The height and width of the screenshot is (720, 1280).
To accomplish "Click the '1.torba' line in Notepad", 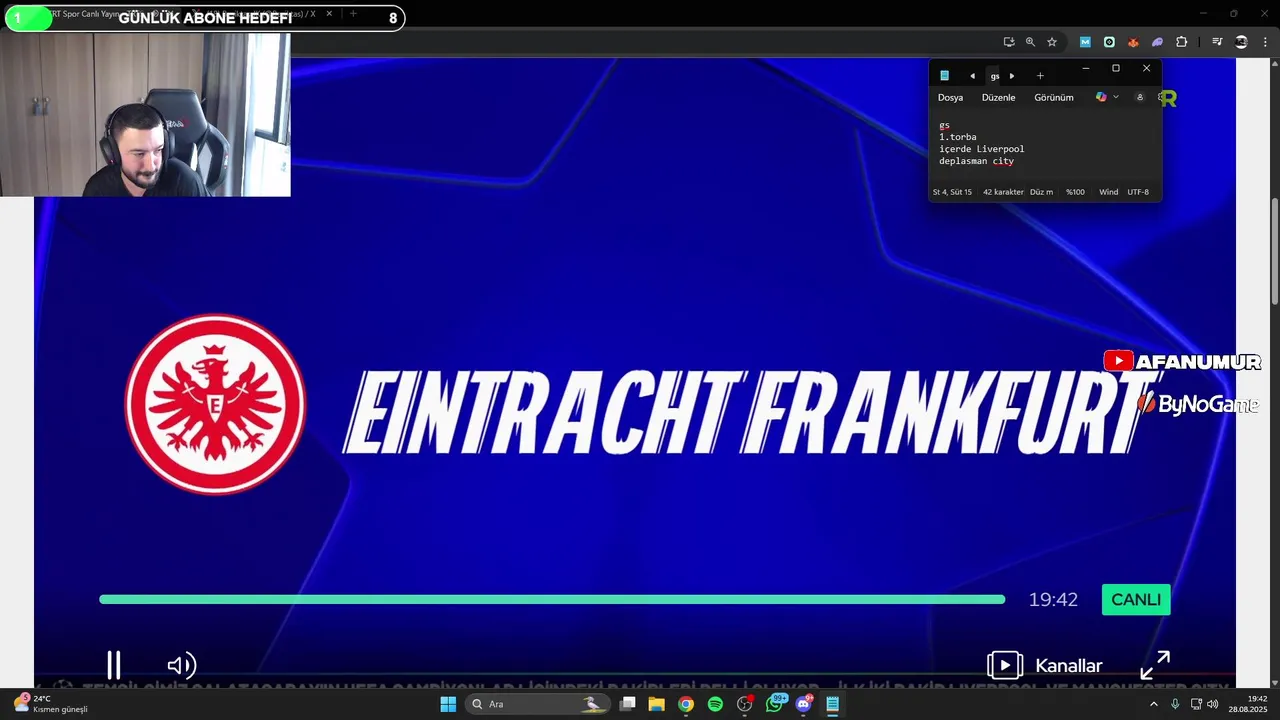I will pyautogui.click(x=957, y=137).
